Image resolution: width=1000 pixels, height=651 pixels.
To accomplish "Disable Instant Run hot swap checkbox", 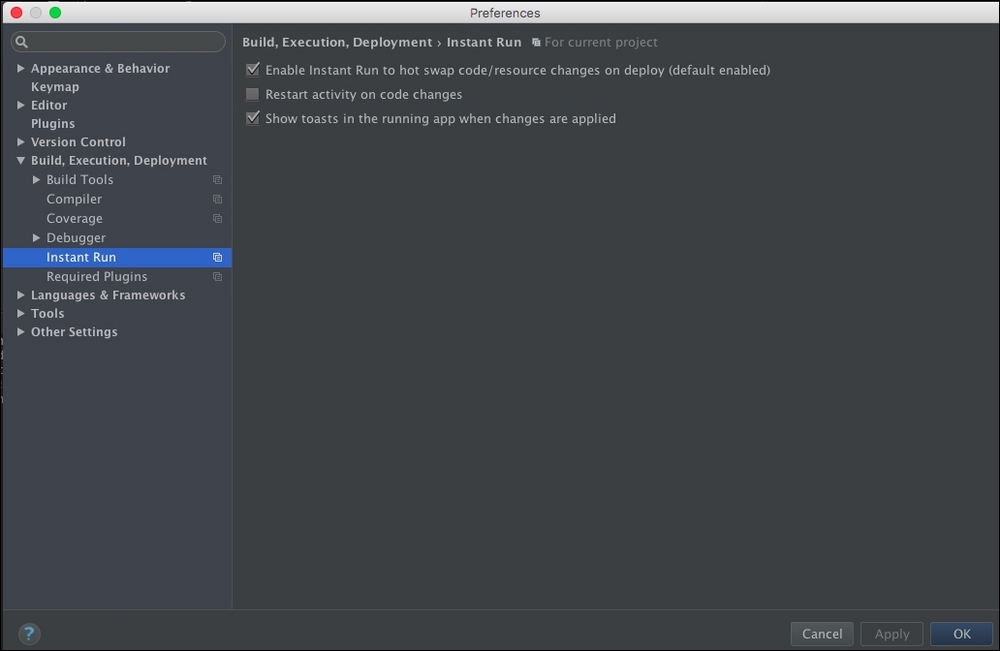I will coord(252,71).
